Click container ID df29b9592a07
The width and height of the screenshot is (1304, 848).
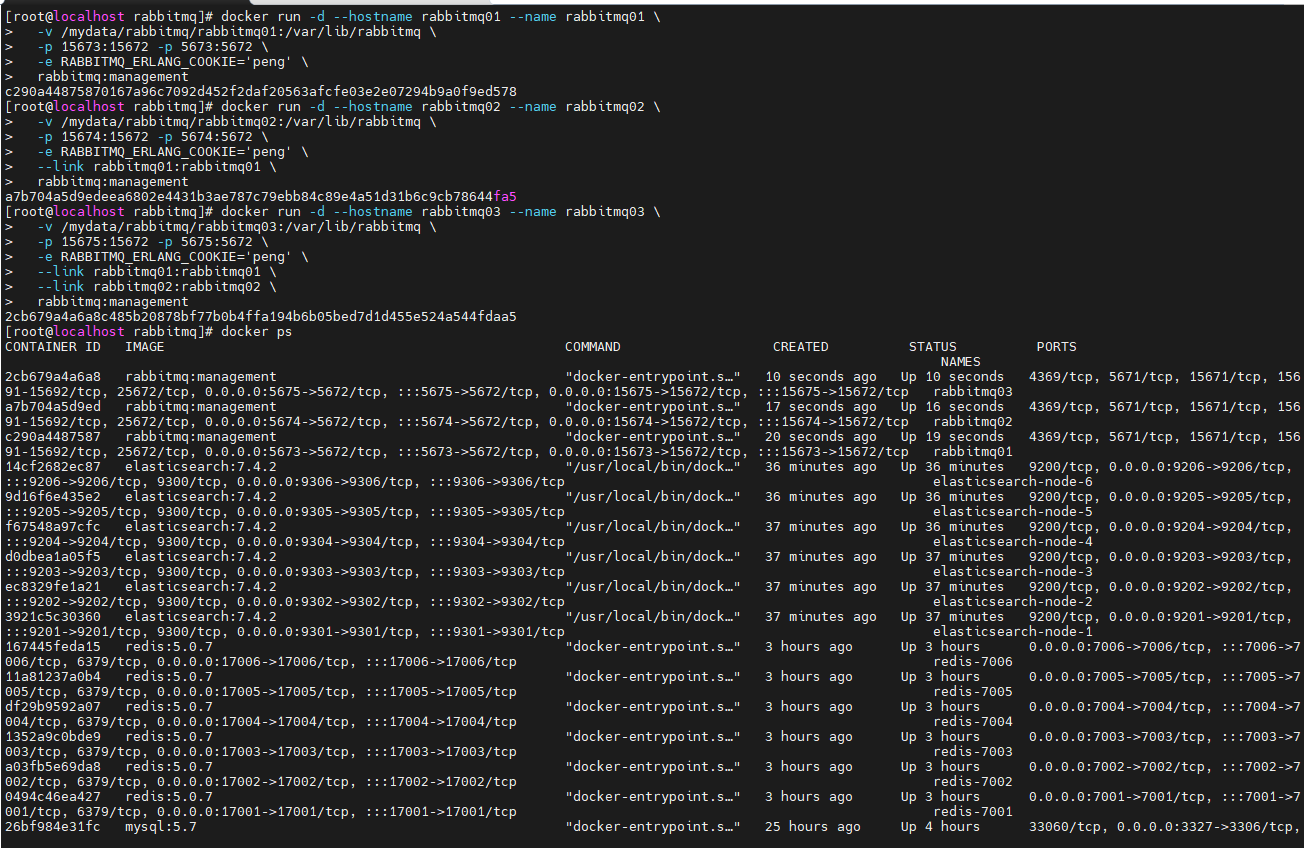pos(53,707)
